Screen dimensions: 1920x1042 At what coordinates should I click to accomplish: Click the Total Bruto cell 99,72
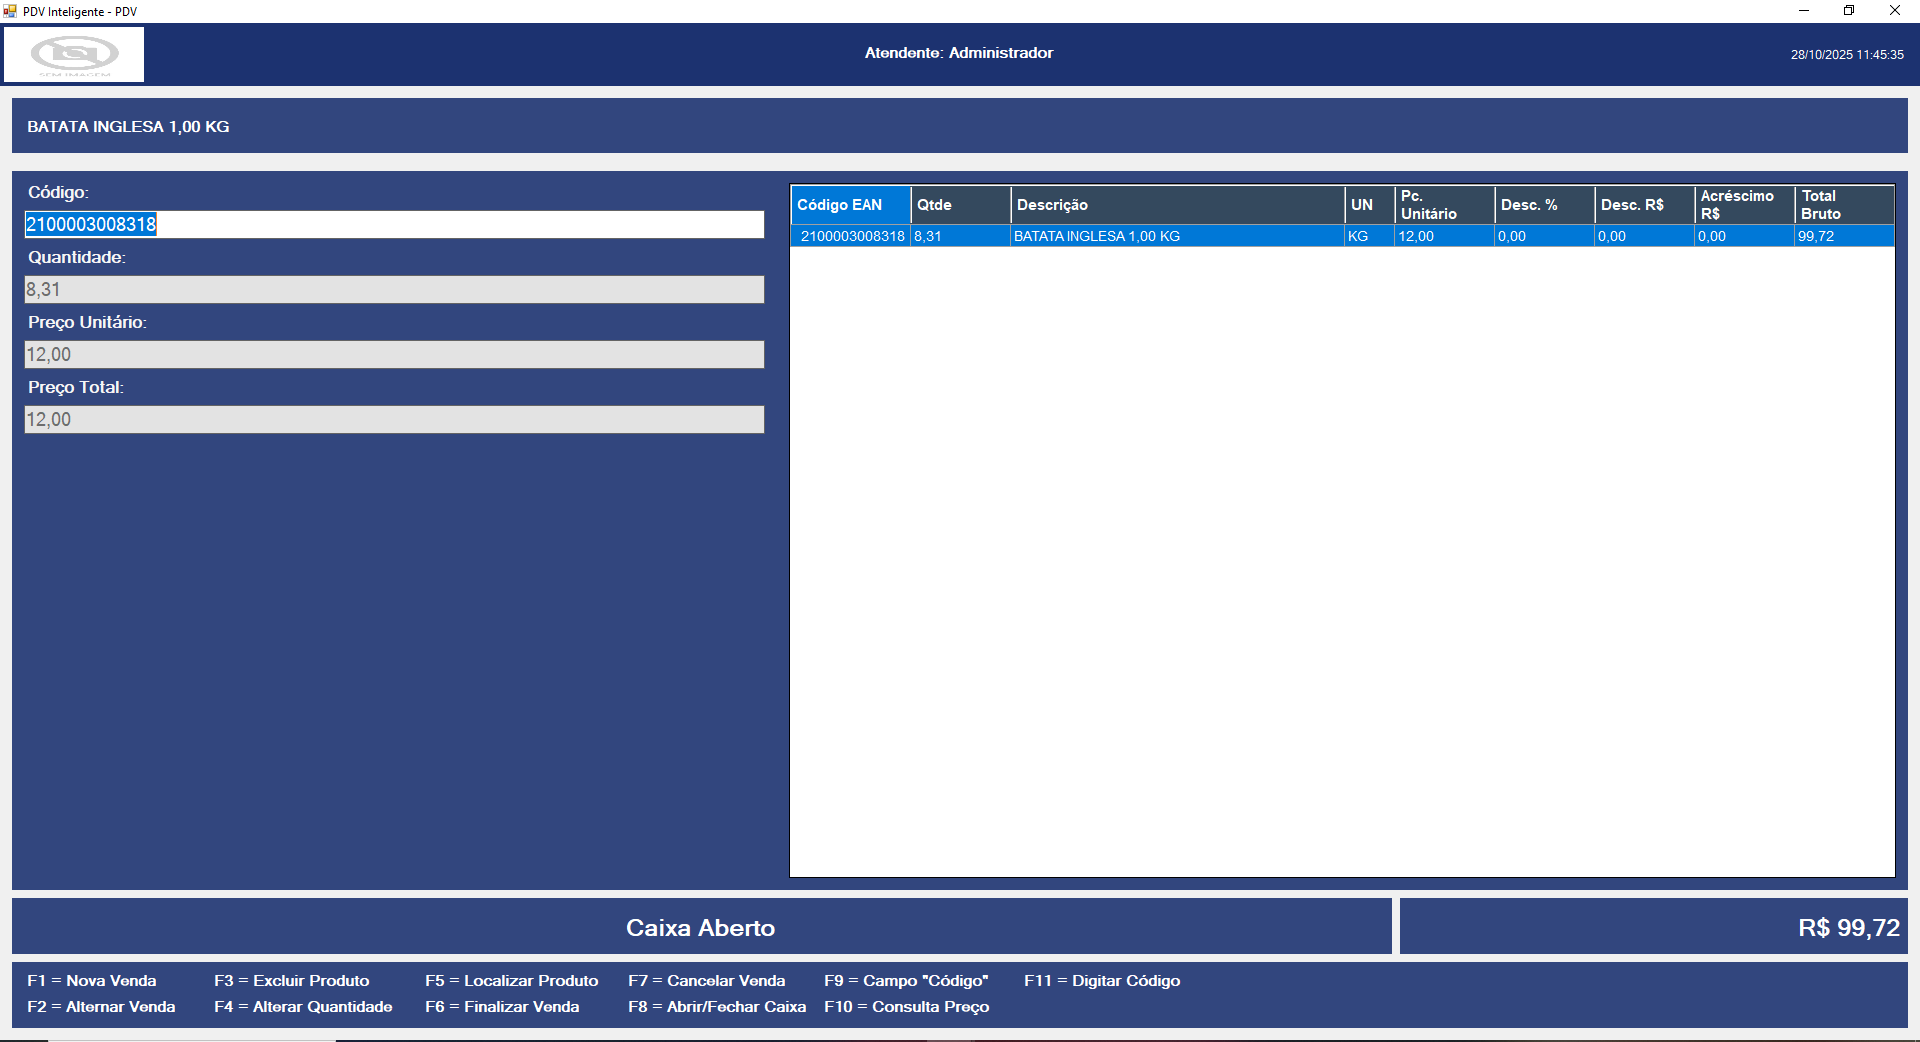[1842, 237]
